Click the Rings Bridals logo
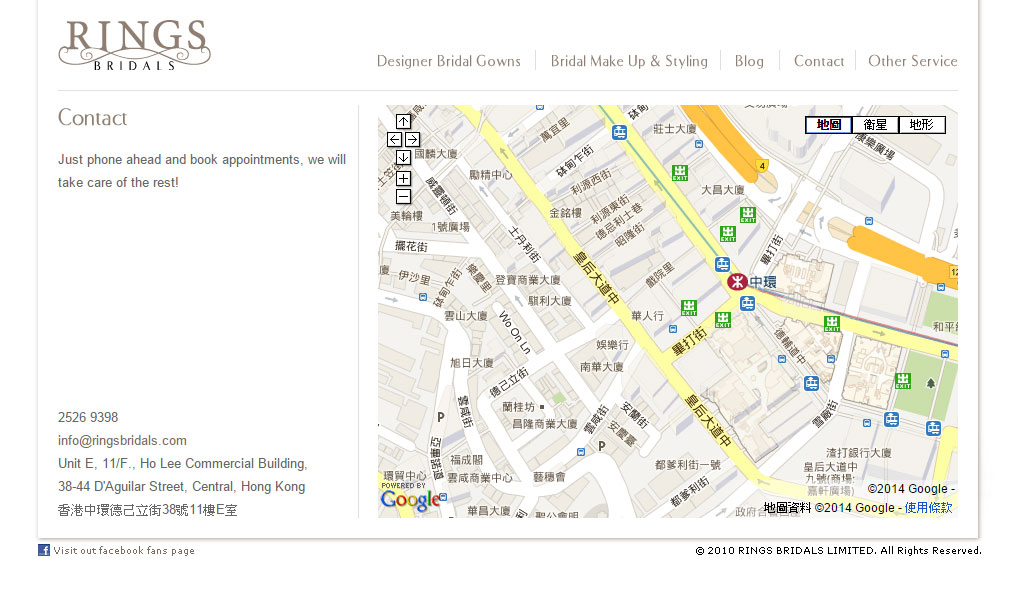 (134, 45)
